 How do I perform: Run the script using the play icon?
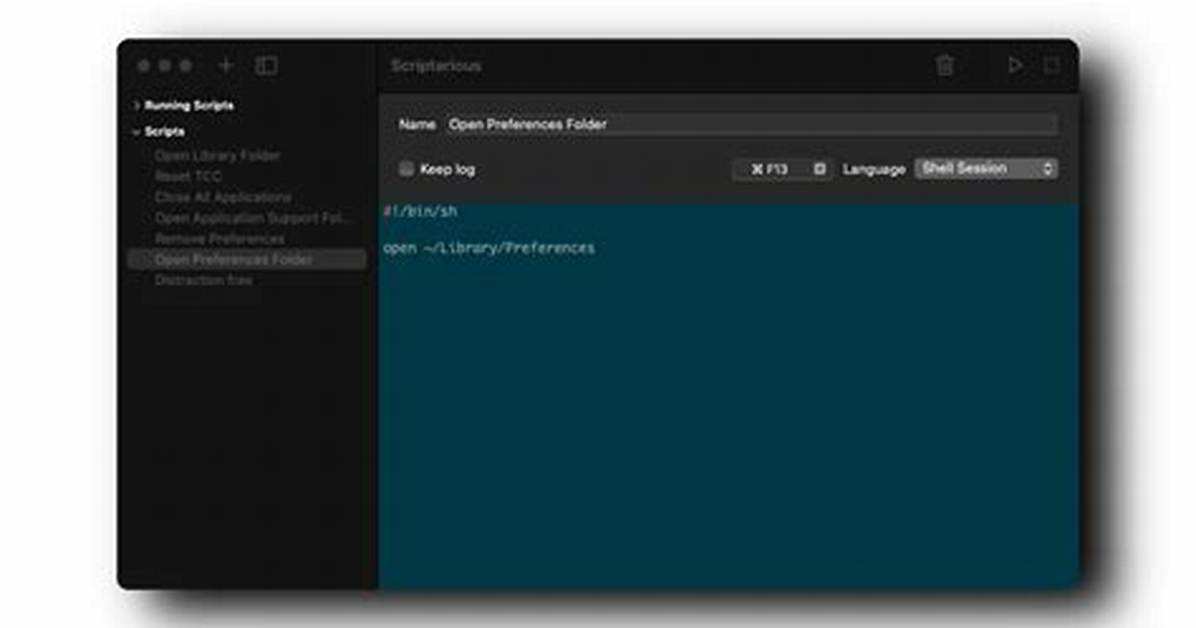pos(1014,66)
